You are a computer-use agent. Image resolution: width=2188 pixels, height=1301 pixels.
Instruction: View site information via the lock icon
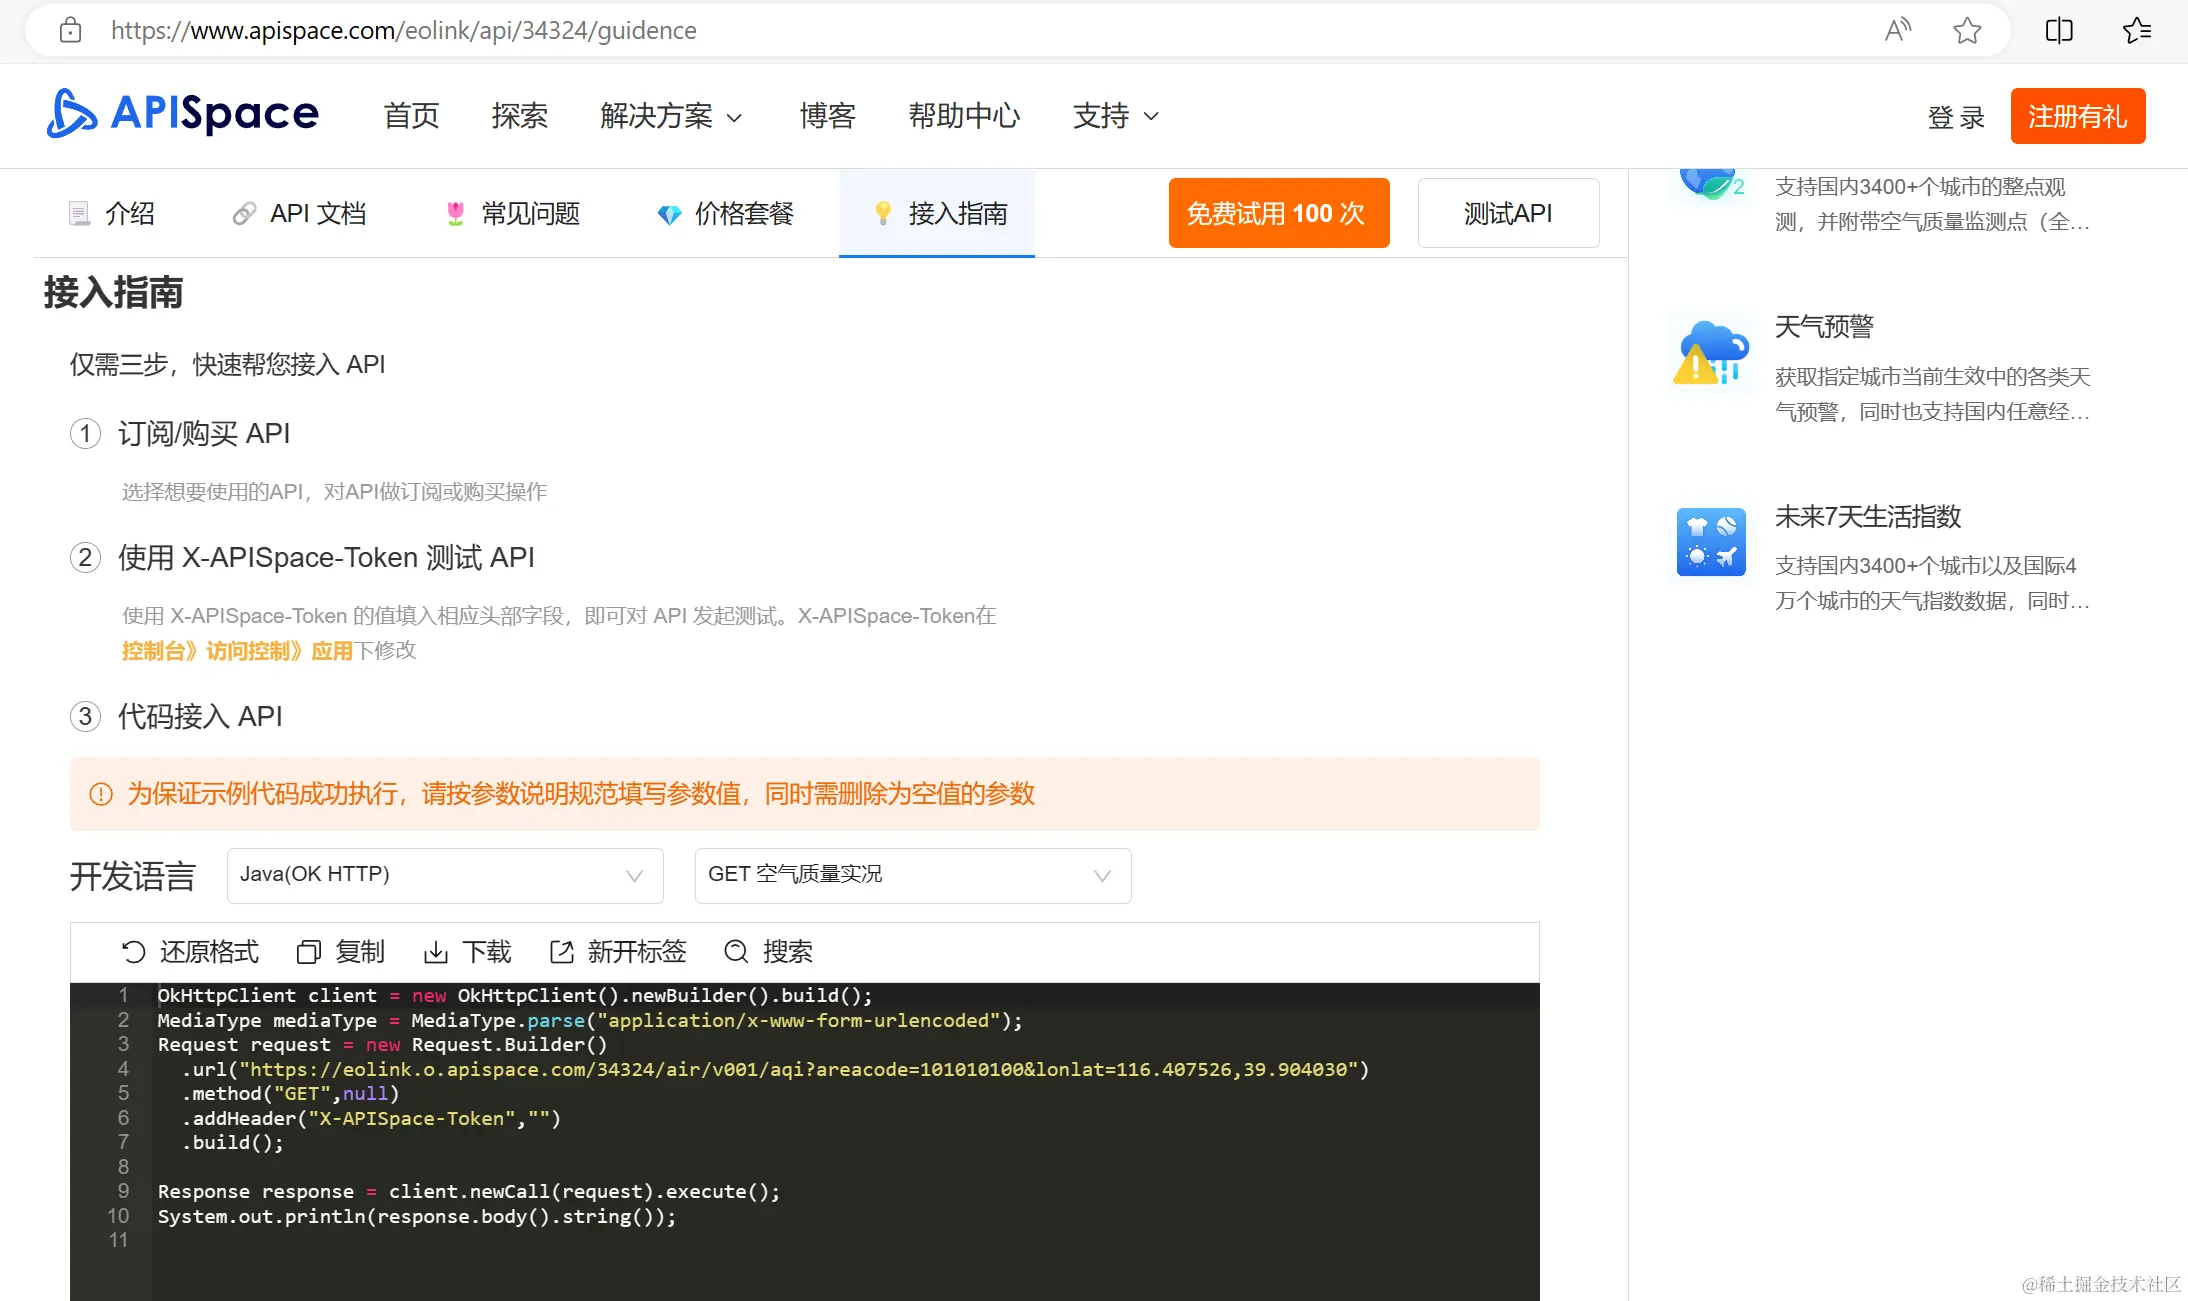pos(70,31)
